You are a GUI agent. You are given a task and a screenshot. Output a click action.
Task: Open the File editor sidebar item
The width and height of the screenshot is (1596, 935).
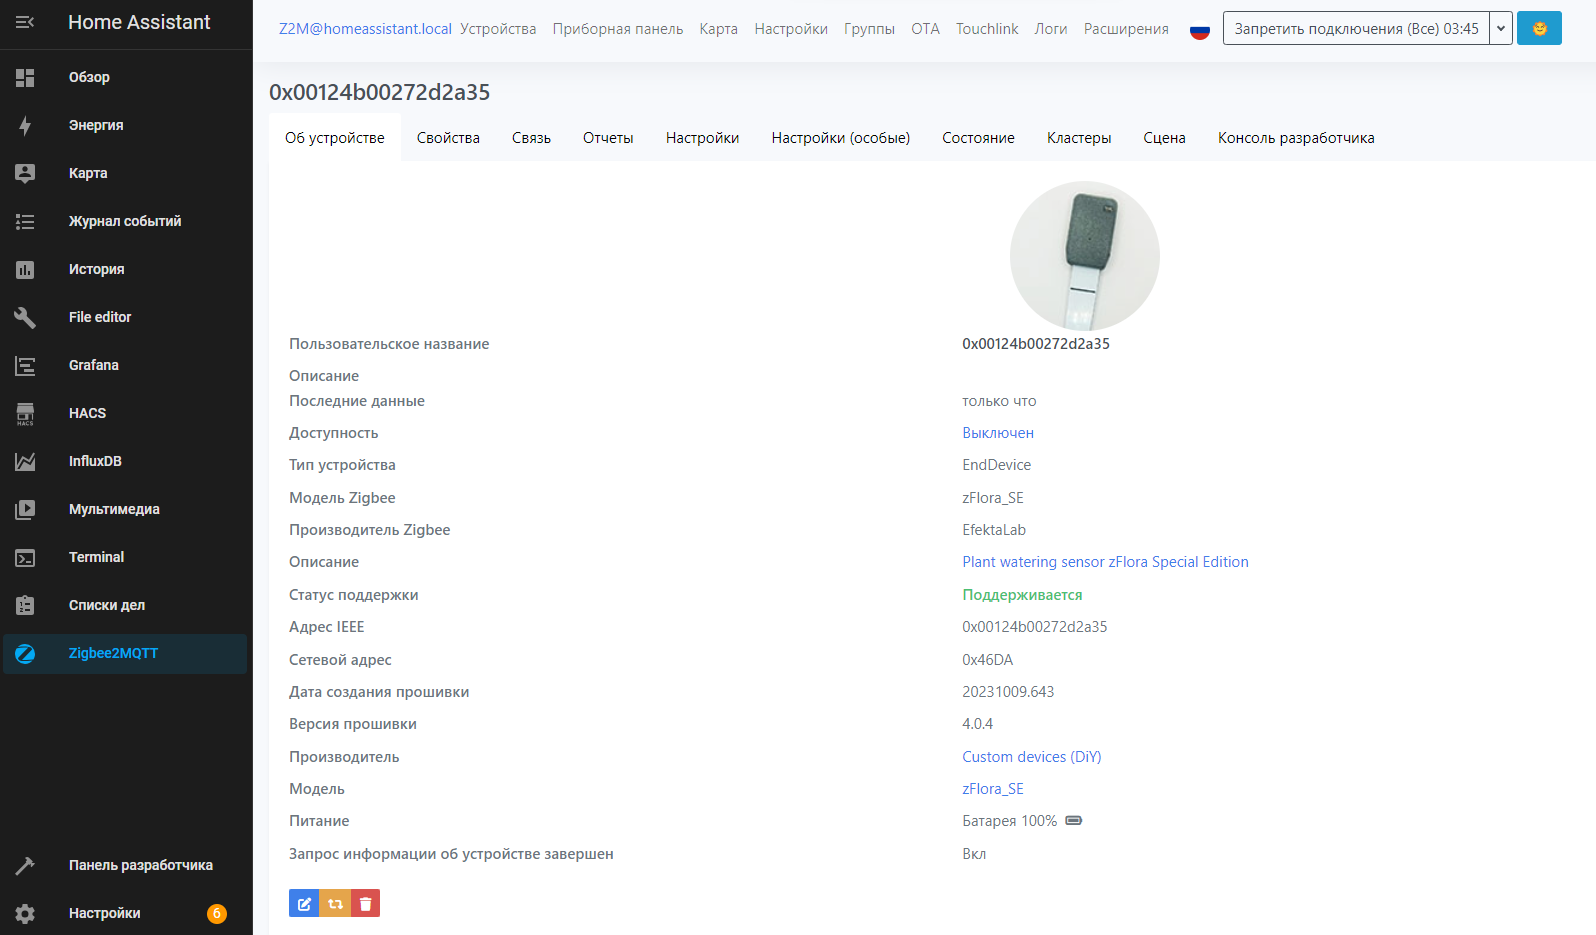coord(99,317)
